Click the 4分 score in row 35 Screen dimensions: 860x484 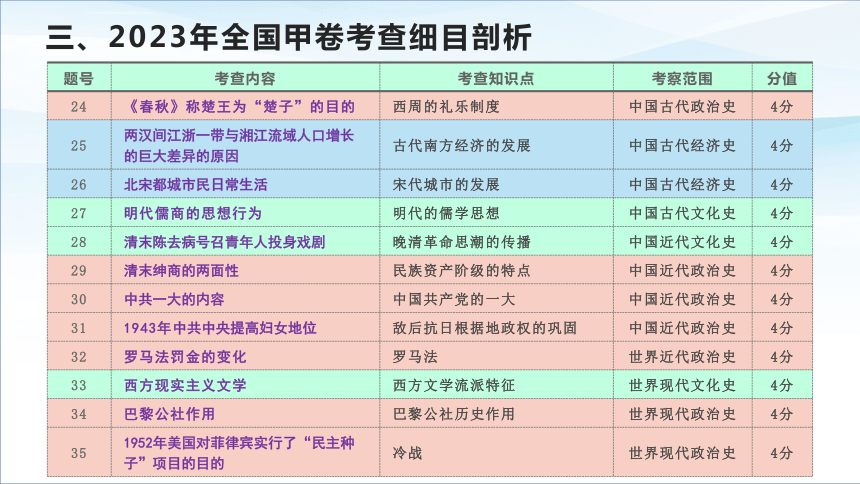click(782, 453)
